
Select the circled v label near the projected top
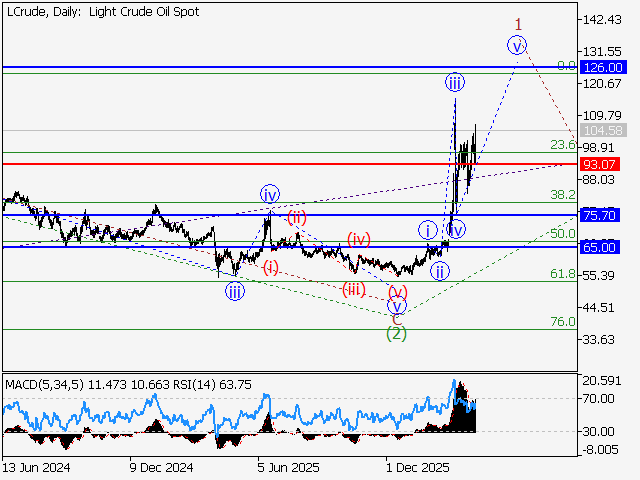point(517,44)
